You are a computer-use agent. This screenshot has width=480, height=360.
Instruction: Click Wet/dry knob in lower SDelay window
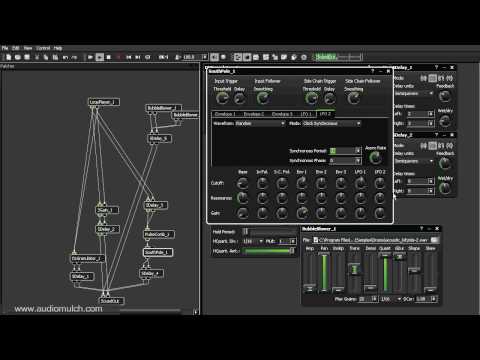point(445,189)
